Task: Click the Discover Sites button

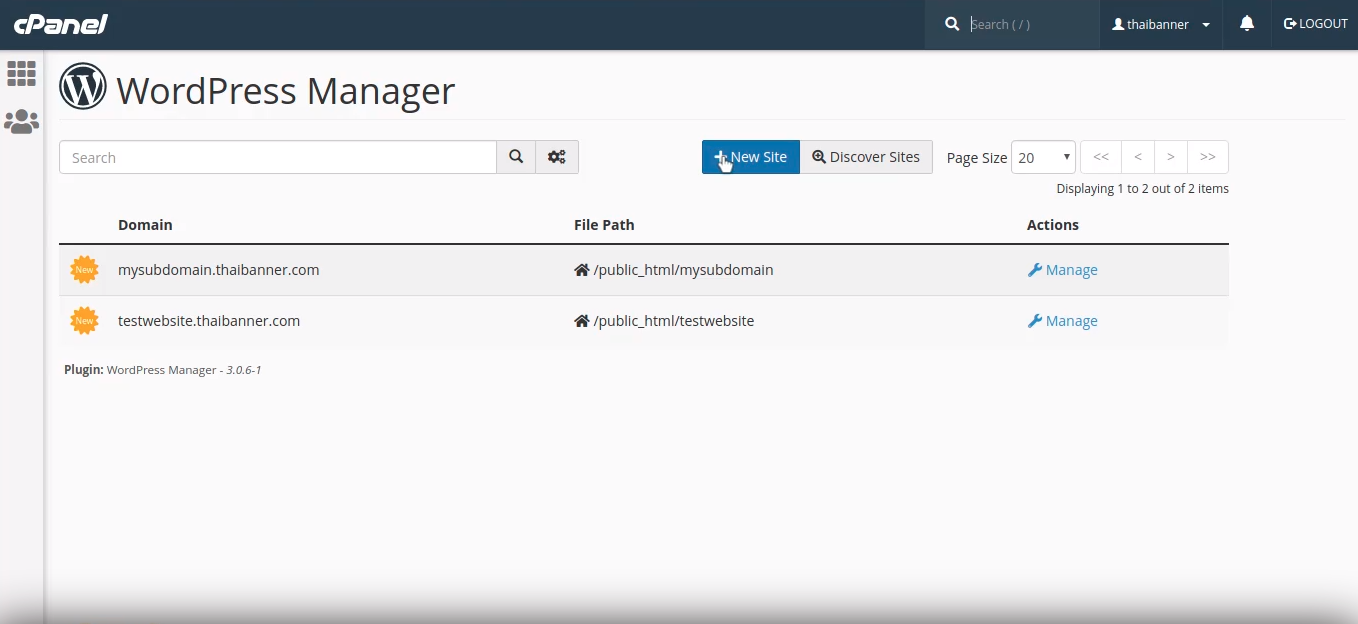Action: pyautogui.click(x=866, y=157)
